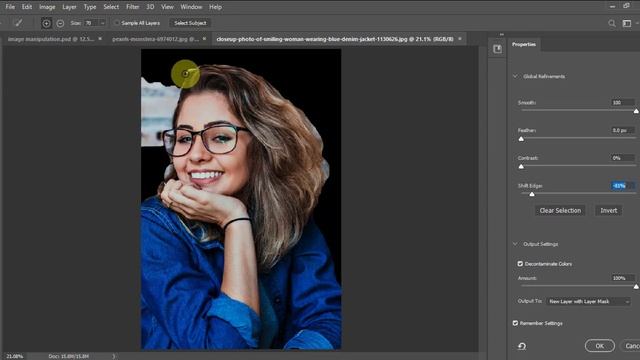
Task: Click the Select Subject button
Action: click(x=190, y=23)
